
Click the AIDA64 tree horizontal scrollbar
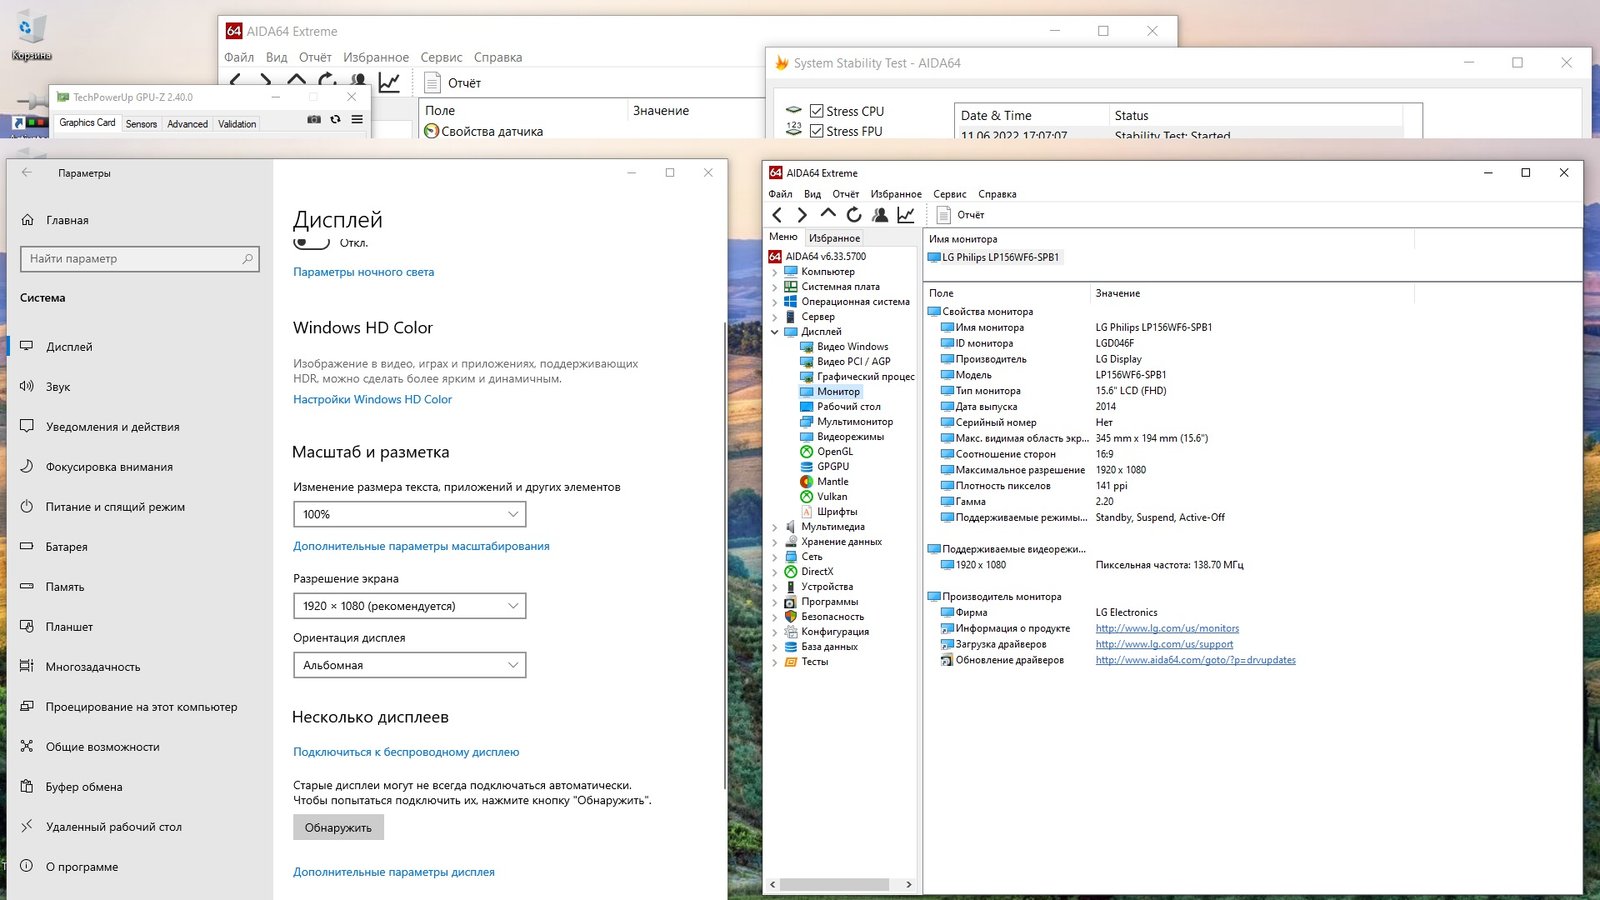click(x=834, y=885)
